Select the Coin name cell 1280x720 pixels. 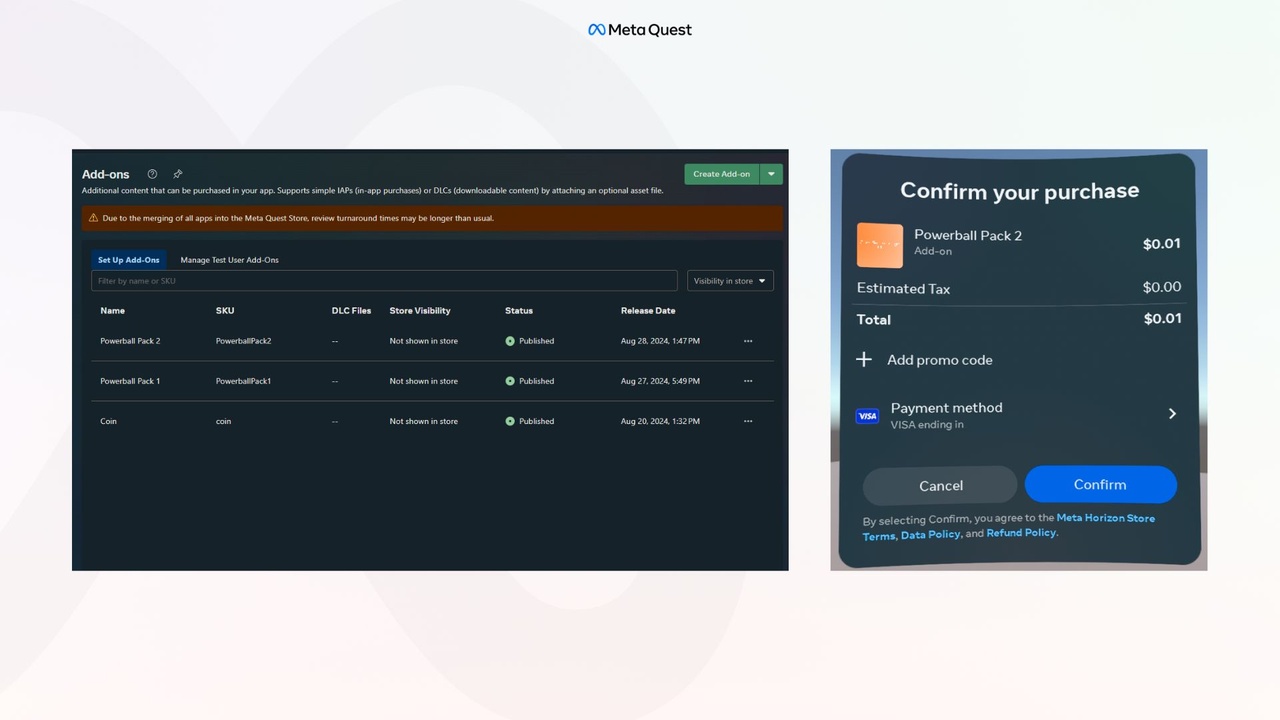108,421
